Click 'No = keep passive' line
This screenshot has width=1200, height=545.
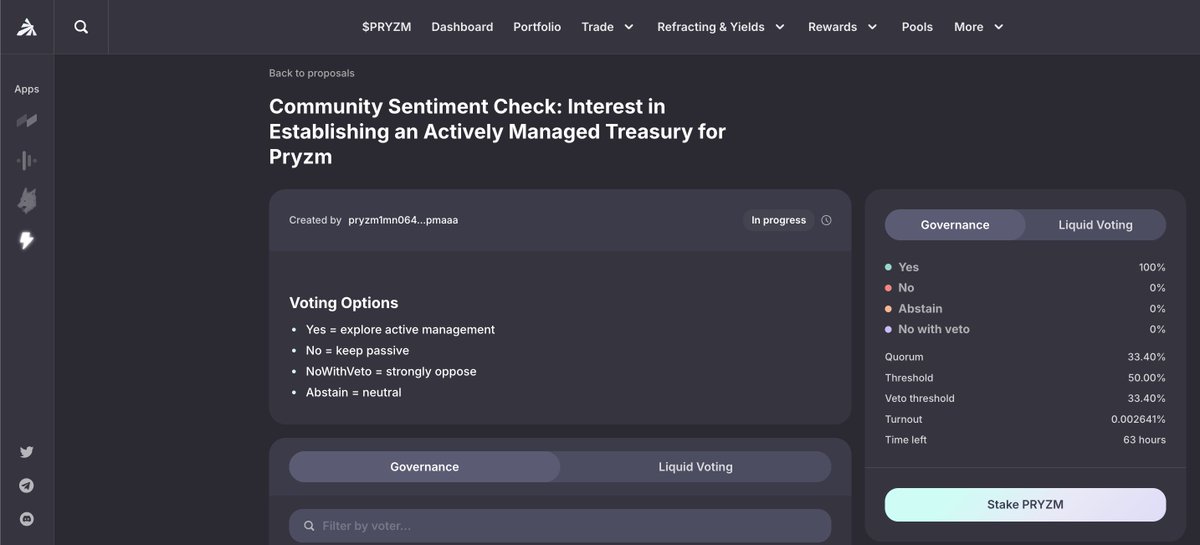[x=357, y=350]
